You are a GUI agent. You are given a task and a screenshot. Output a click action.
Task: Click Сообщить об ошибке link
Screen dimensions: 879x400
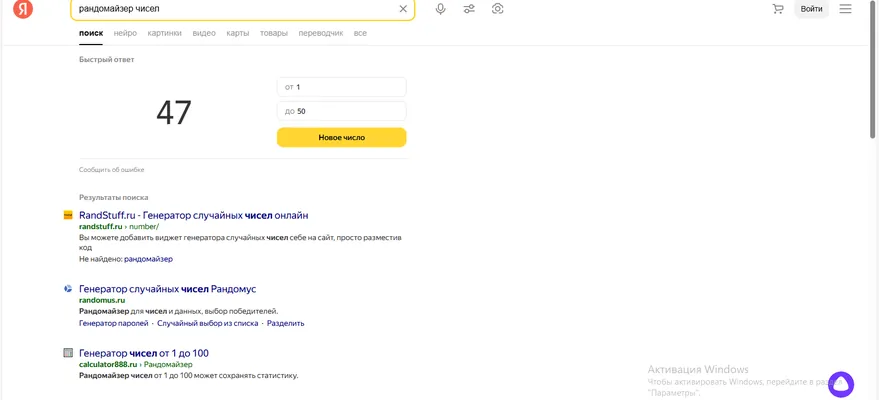click(112, 170)
